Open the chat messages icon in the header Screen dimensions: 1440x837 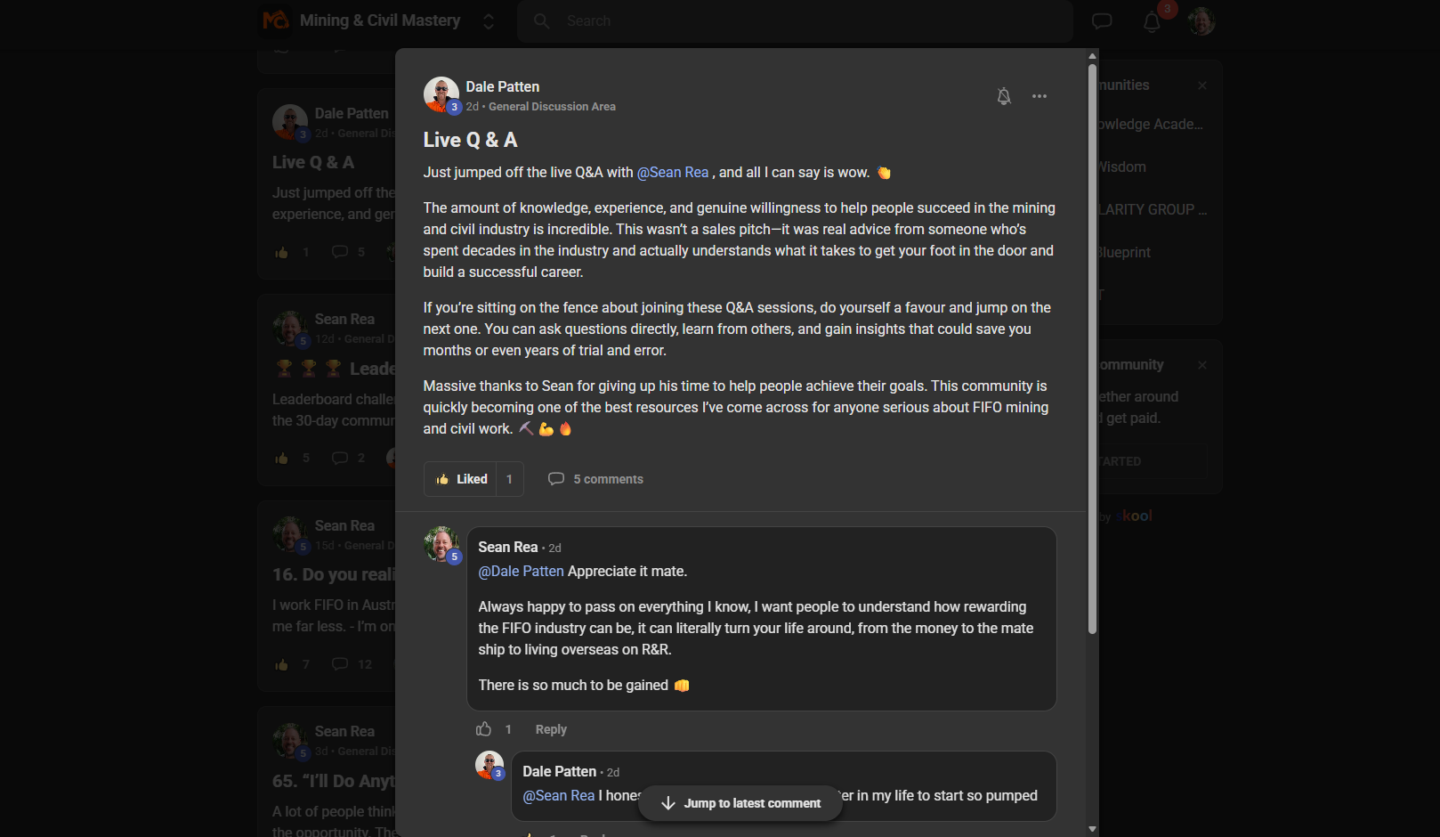1102,21
